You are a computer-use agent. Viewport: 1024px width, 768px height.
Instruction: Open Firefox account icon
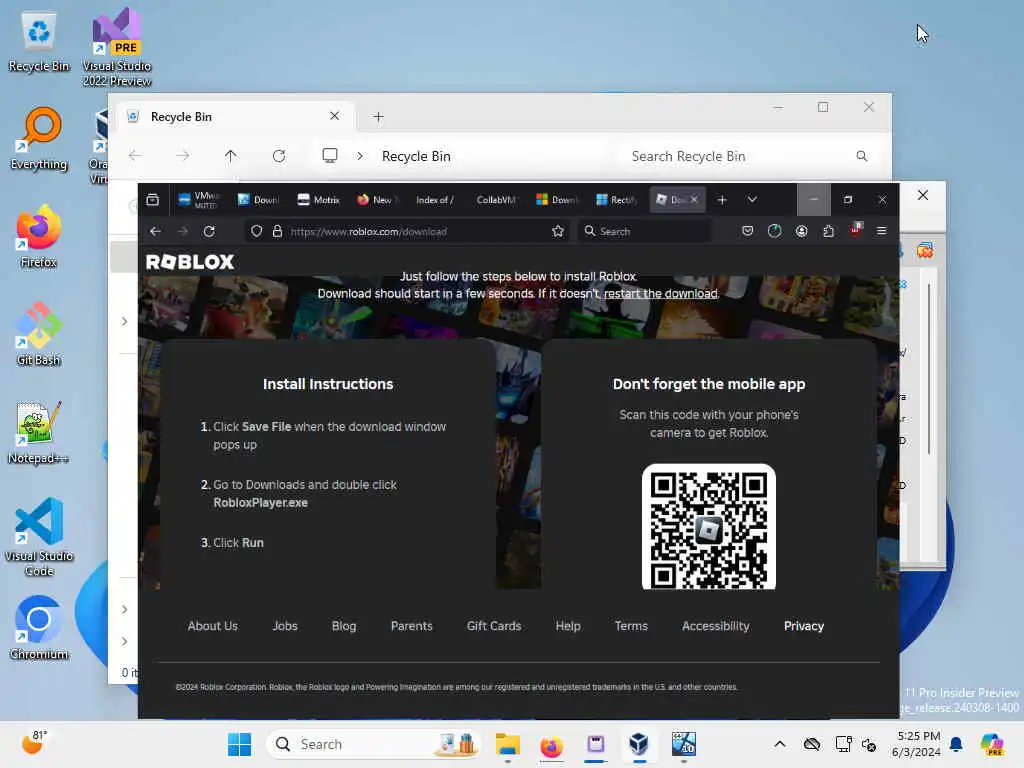(801, 231)
